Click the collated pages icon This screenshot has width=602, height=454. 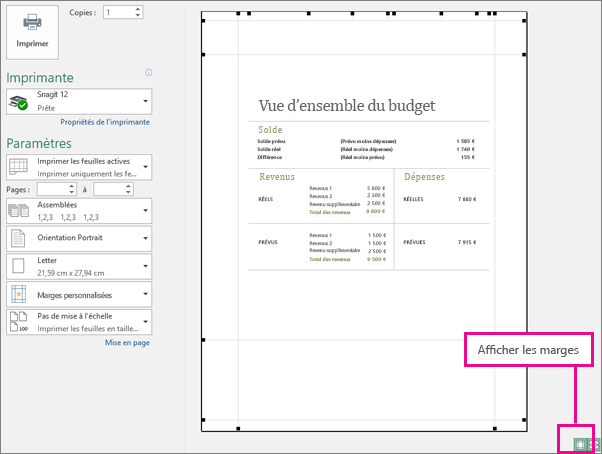(x=18, y=210)
